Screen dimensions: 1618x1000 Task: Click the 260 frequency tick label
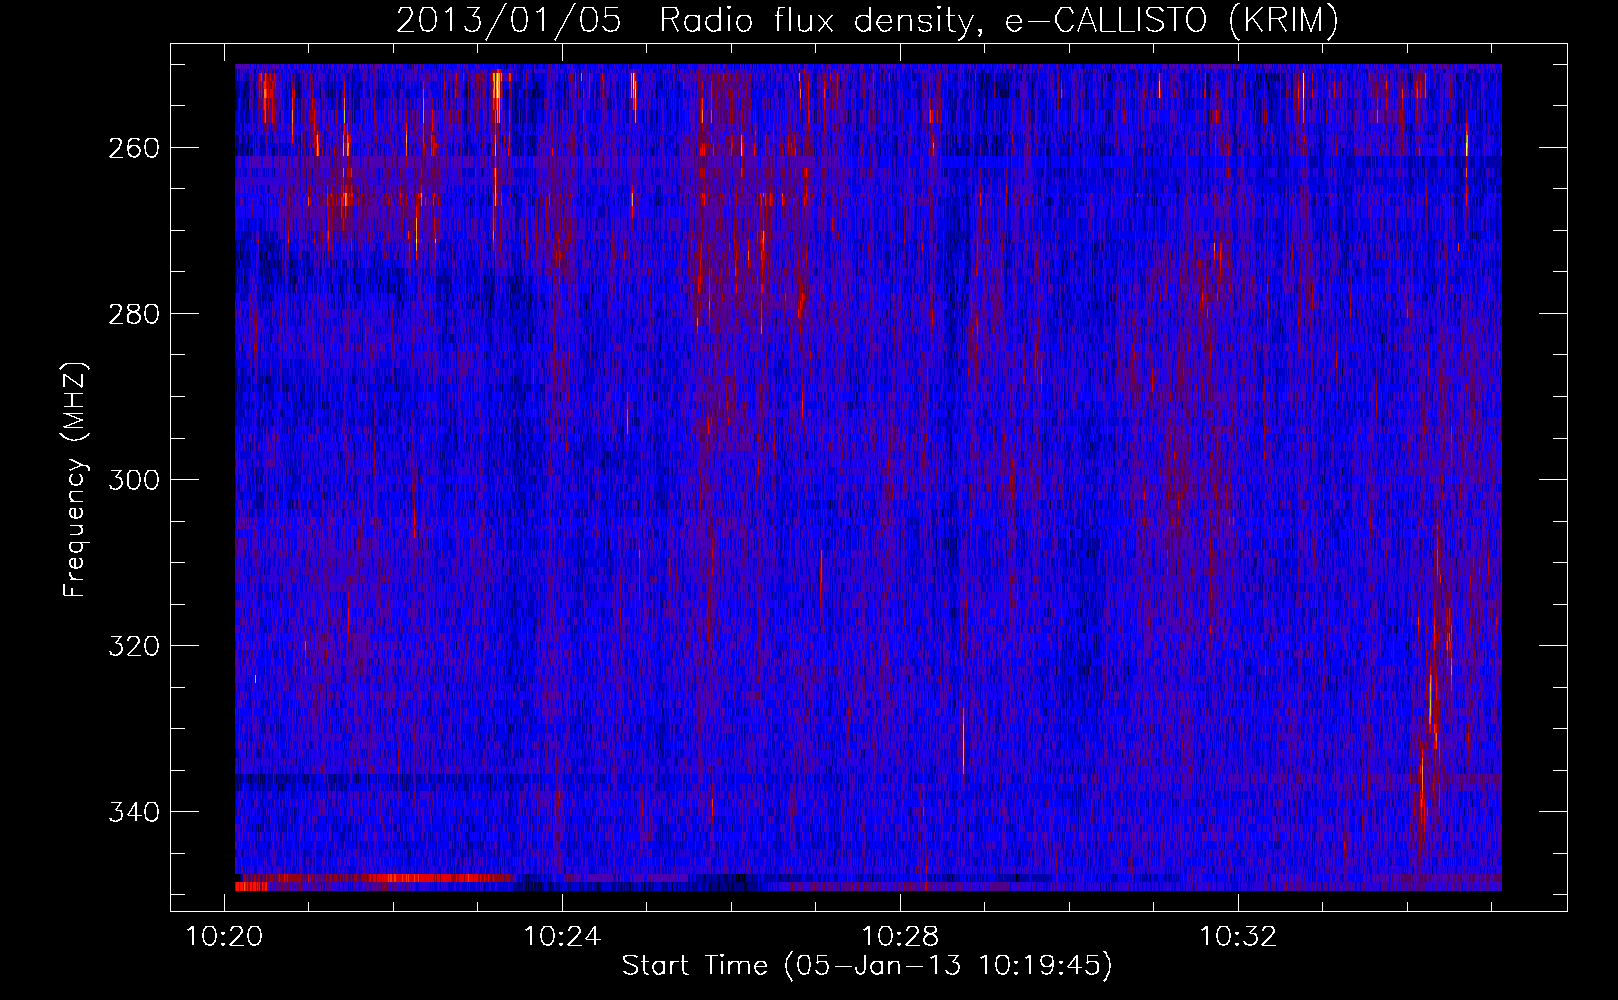pos(132,148)
